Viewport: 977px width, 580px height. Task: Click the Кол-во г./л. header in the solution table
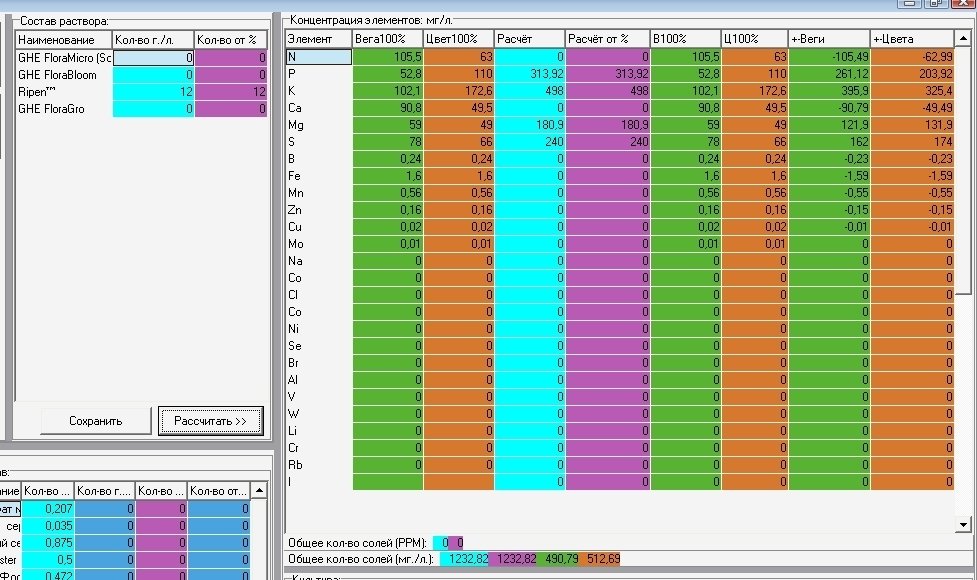coord(153,40)
